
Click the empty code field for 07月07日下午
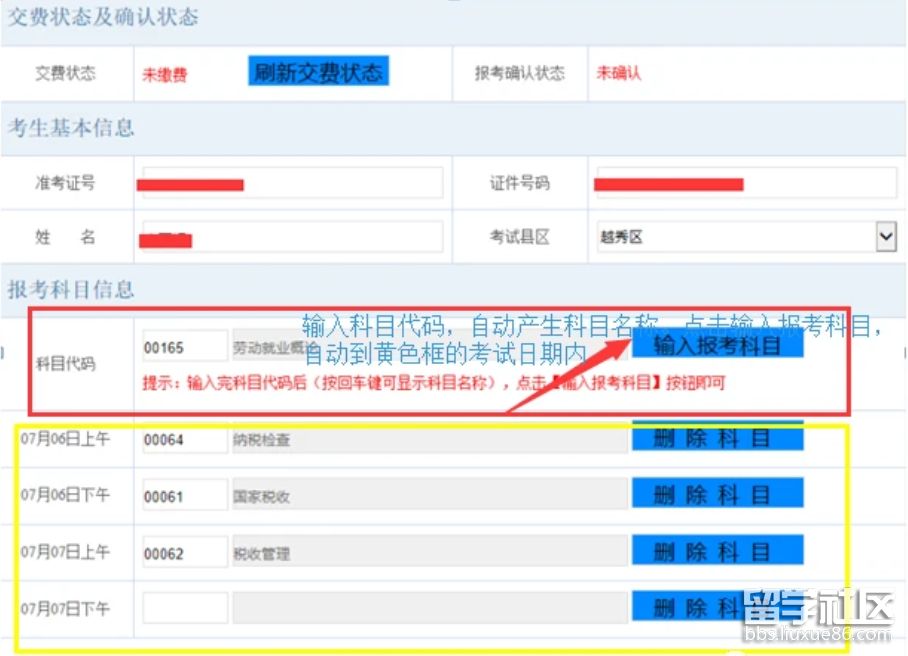pyautogui.click(x=185, y=608)
